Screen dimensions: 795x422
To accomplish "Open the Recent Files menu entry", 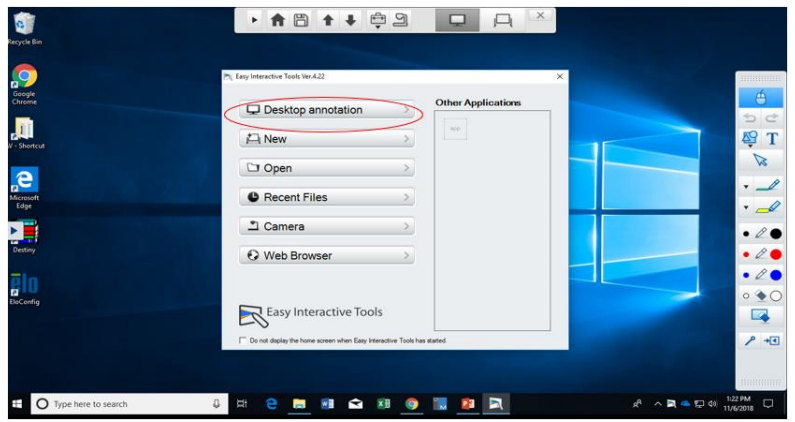I will pos(326,197).
